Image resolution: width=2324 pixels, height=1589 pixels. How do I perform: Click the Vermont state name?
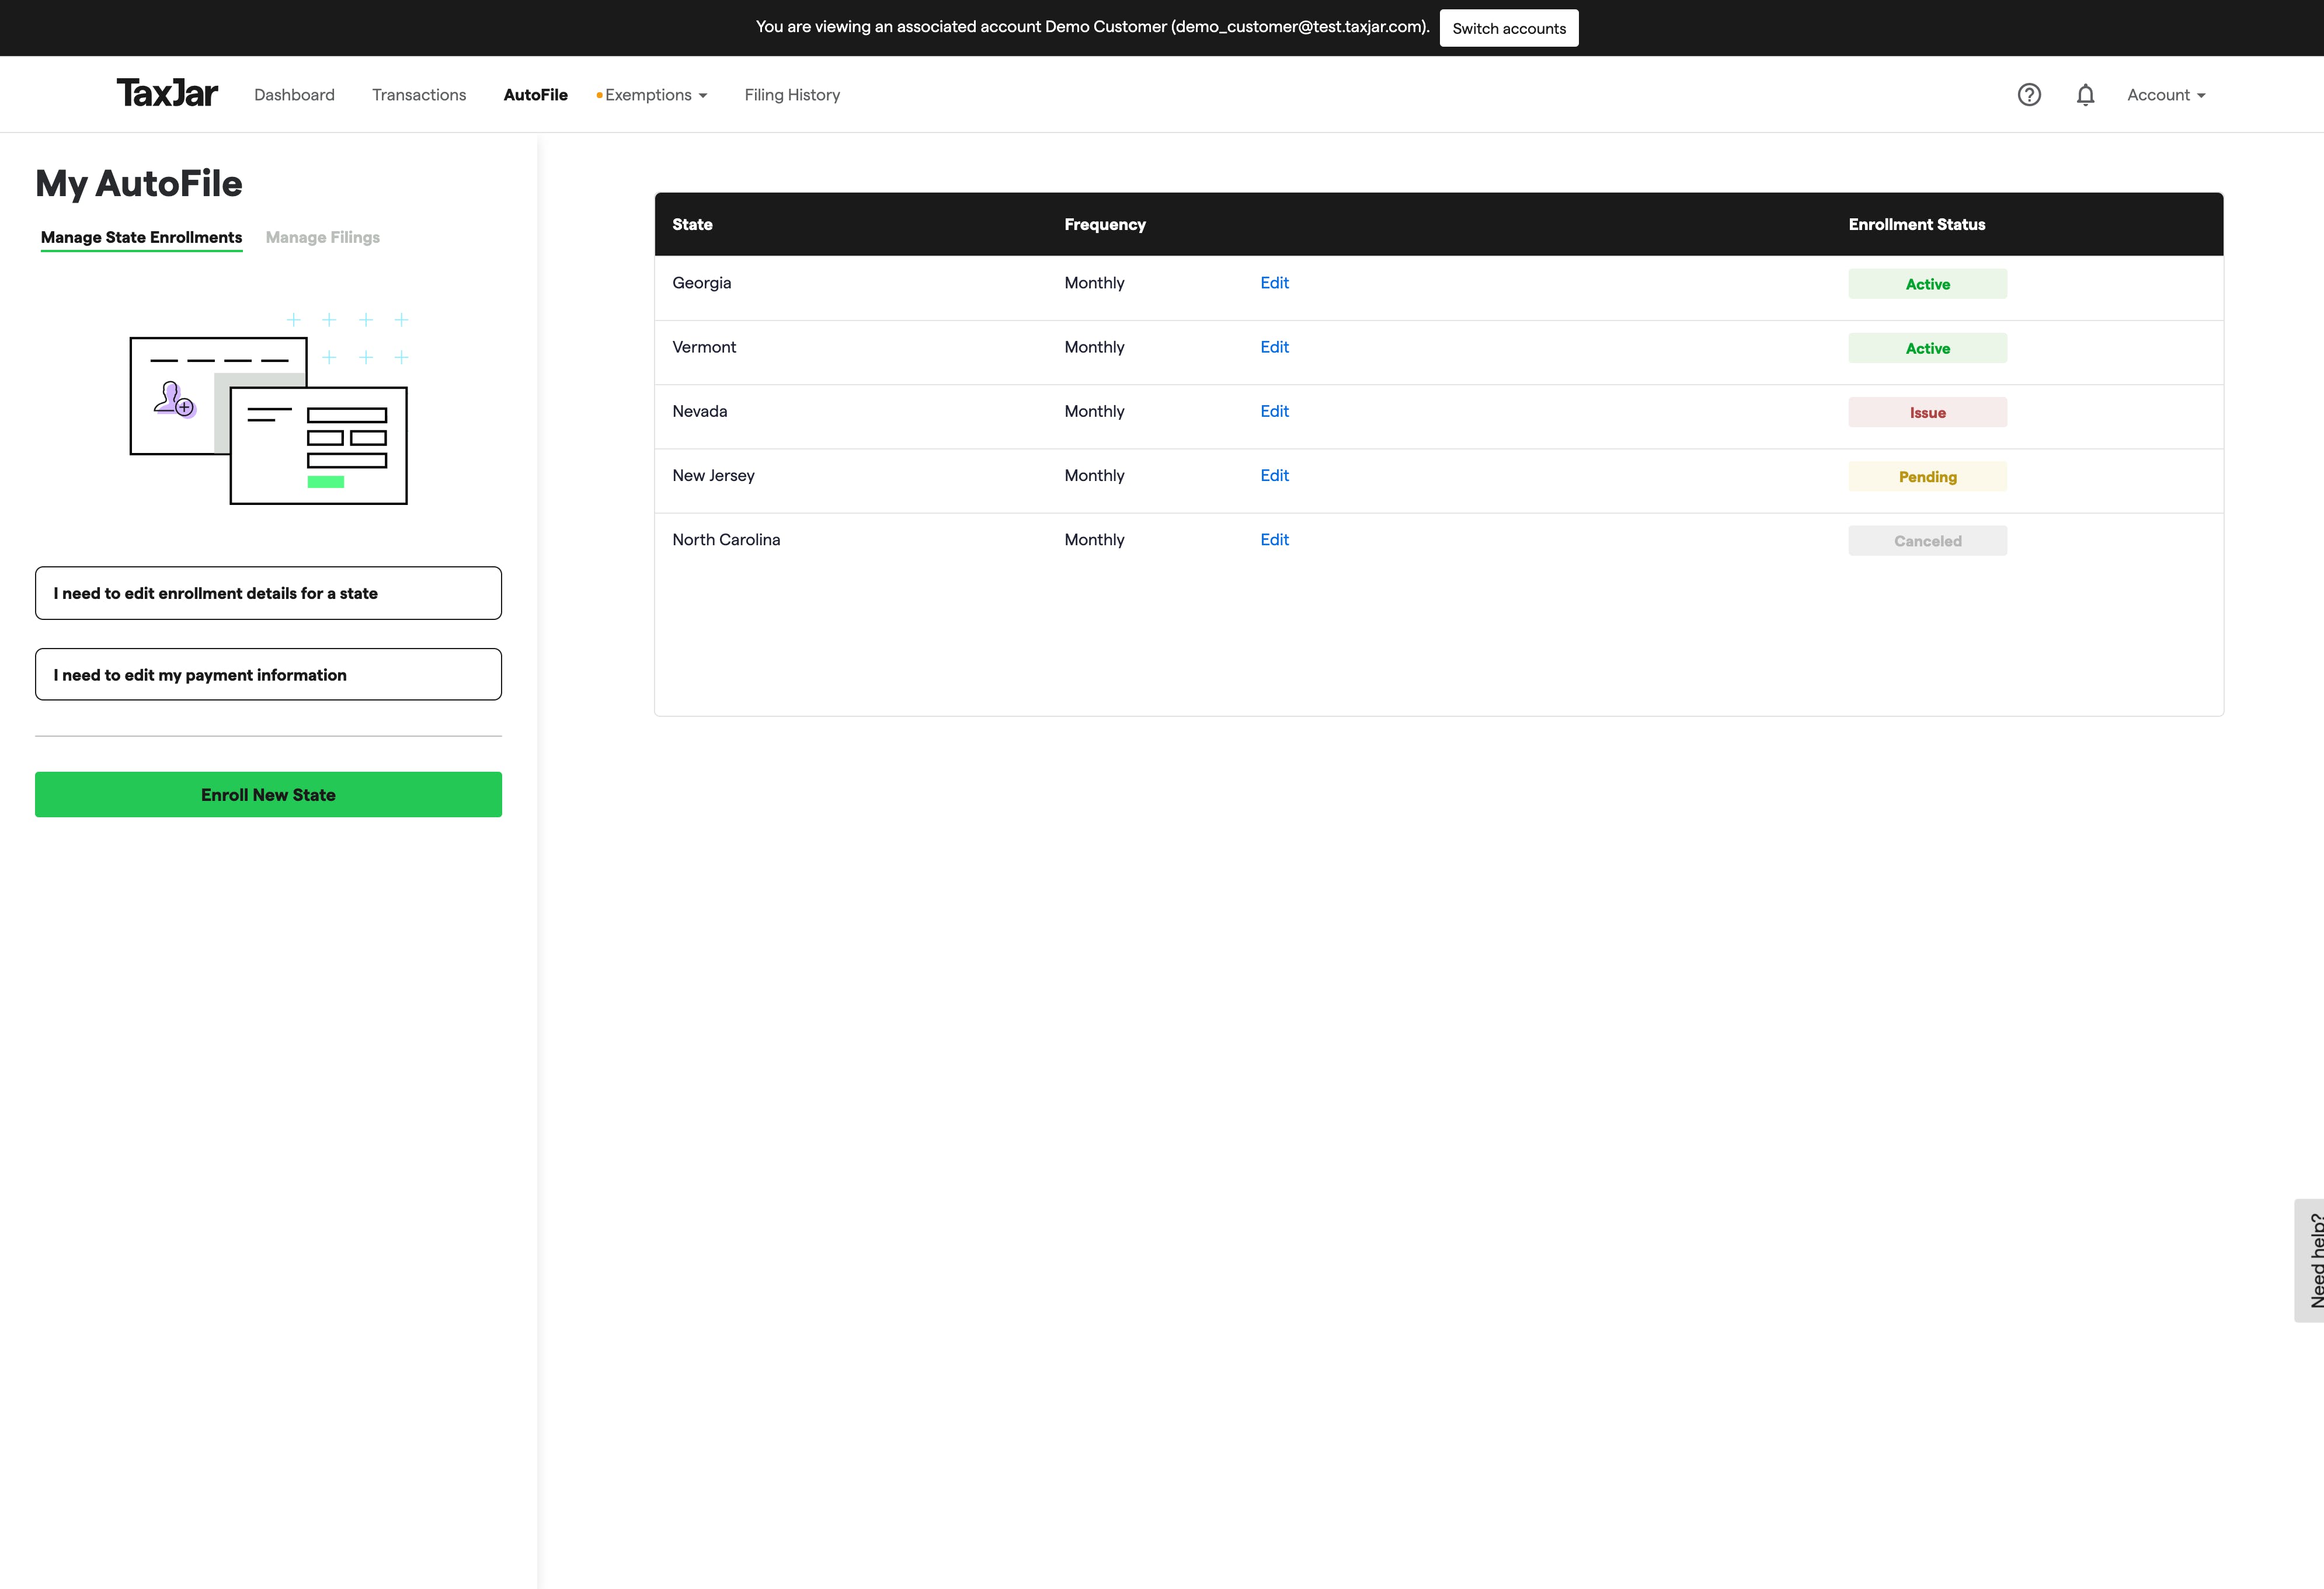704,347
